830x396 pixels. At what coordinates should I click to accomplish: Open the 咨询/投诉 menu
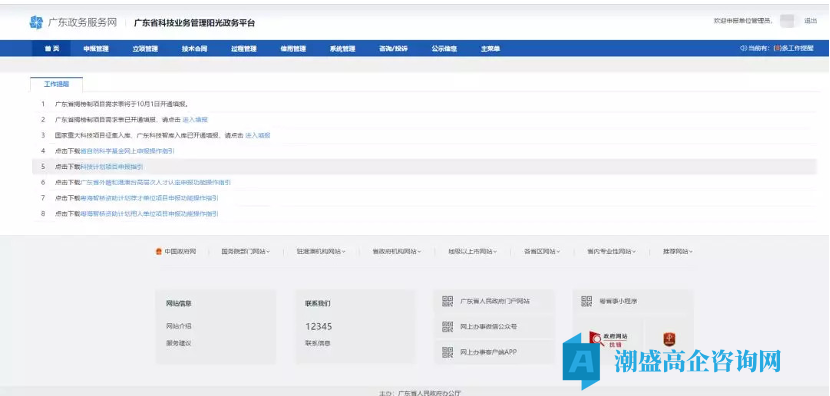point(393,49)
